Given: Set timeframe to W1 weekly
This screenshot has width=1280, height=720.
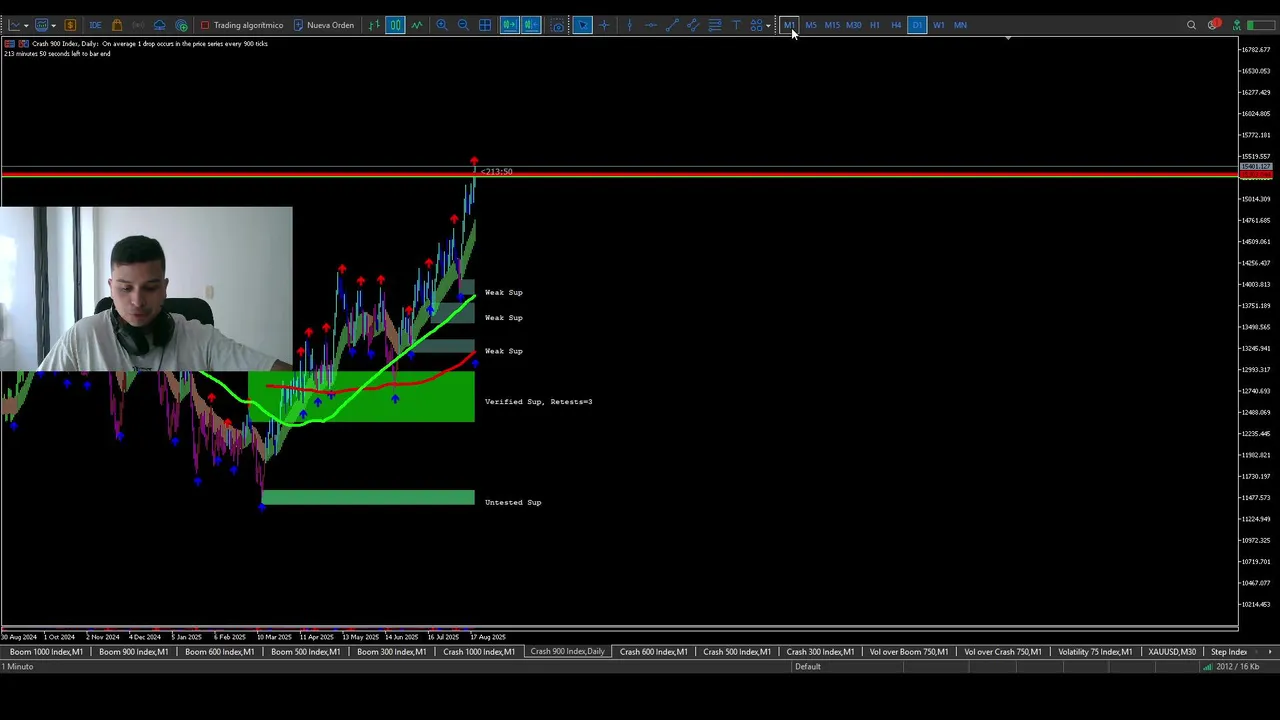Looking at the screenshot, I should pyautogui.click(x=939, y=25).
